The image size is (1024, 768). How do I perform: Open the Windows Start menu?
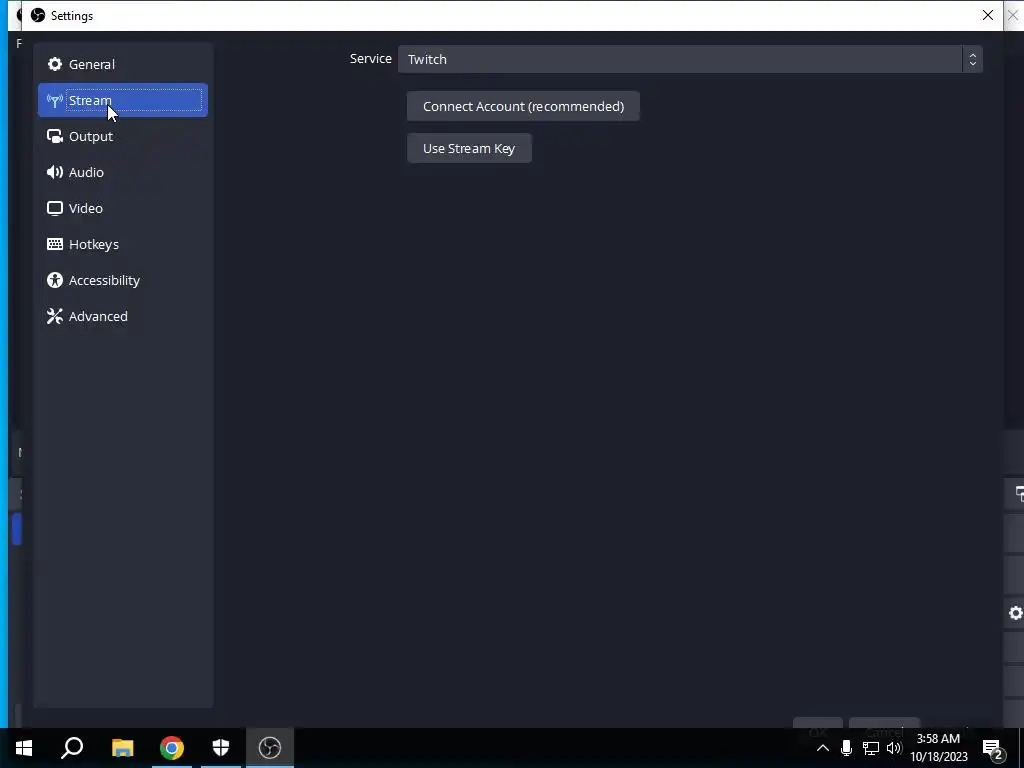[x=24, y=748]
